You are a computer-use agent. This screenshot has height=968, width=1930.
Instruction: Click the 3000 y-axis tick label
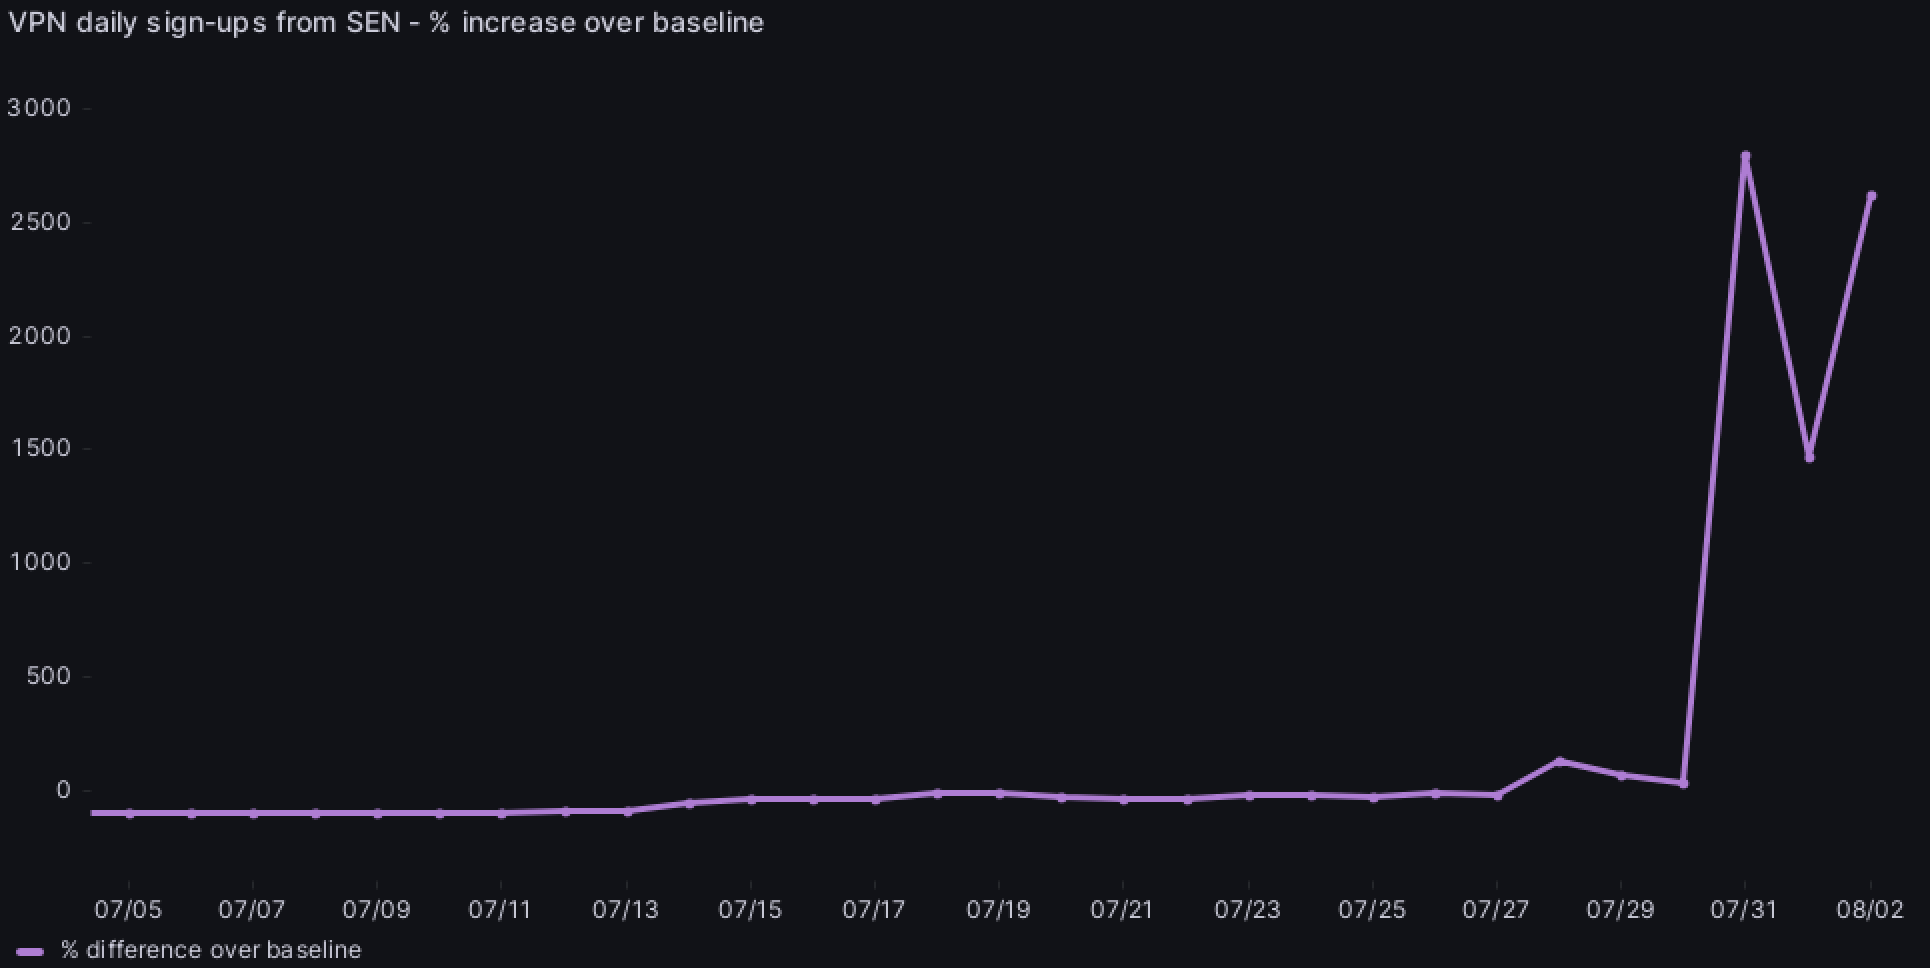(40, 108)
